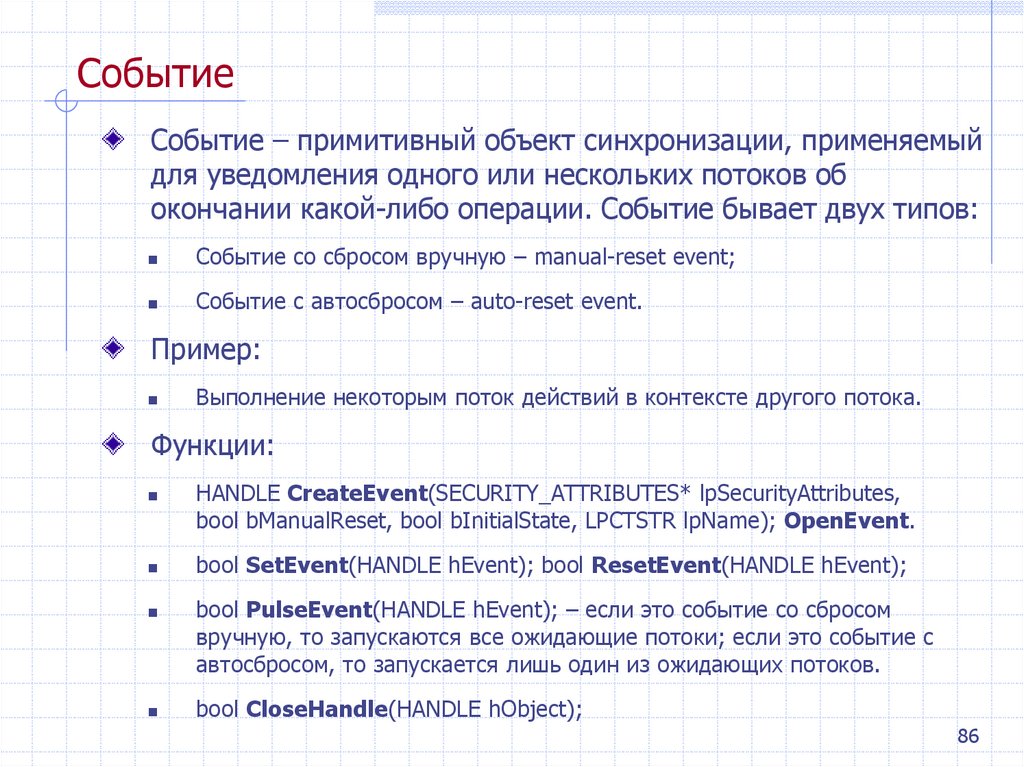Click the phrase "запускаются все ожидающие потоки"
Viewport: 1024px width, 767px height.
coord(524,638)
